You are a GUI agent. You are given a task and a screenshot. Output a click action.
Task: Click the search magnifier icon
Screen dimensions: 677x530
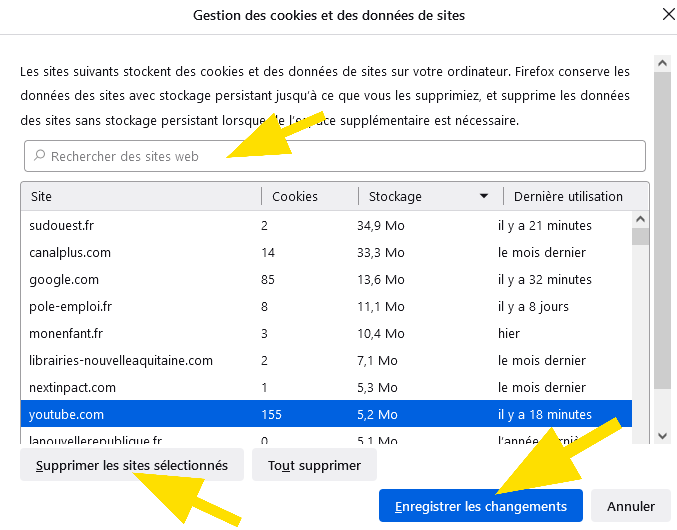40,155
